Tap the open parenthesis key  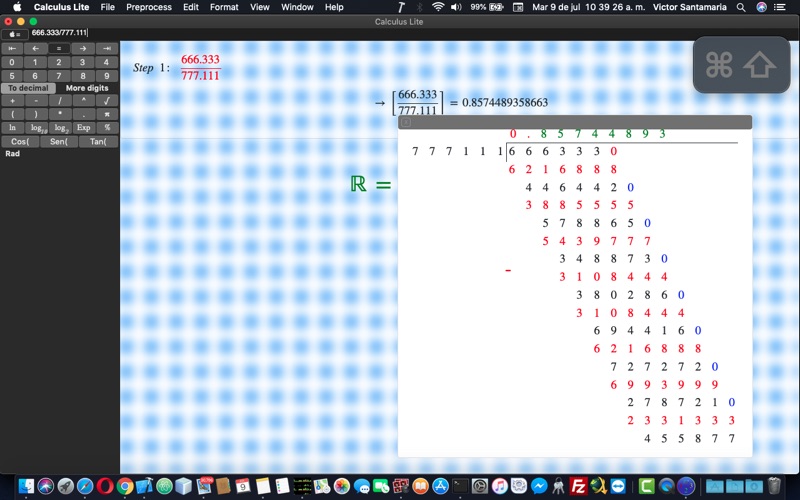(12, 114)
